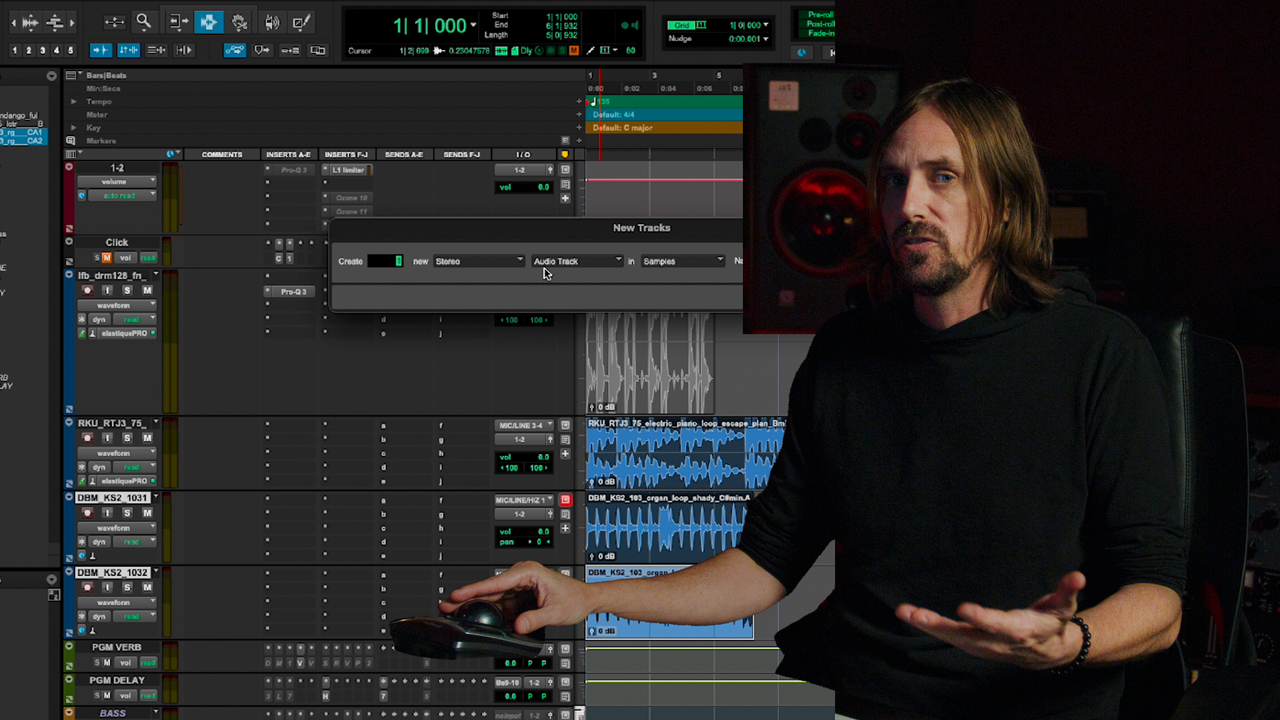Image resolution: width=1280 pixels, height=720 pixels.
Task: Solo the lfb_drm128_fn_ track
Action: point(127,290)
